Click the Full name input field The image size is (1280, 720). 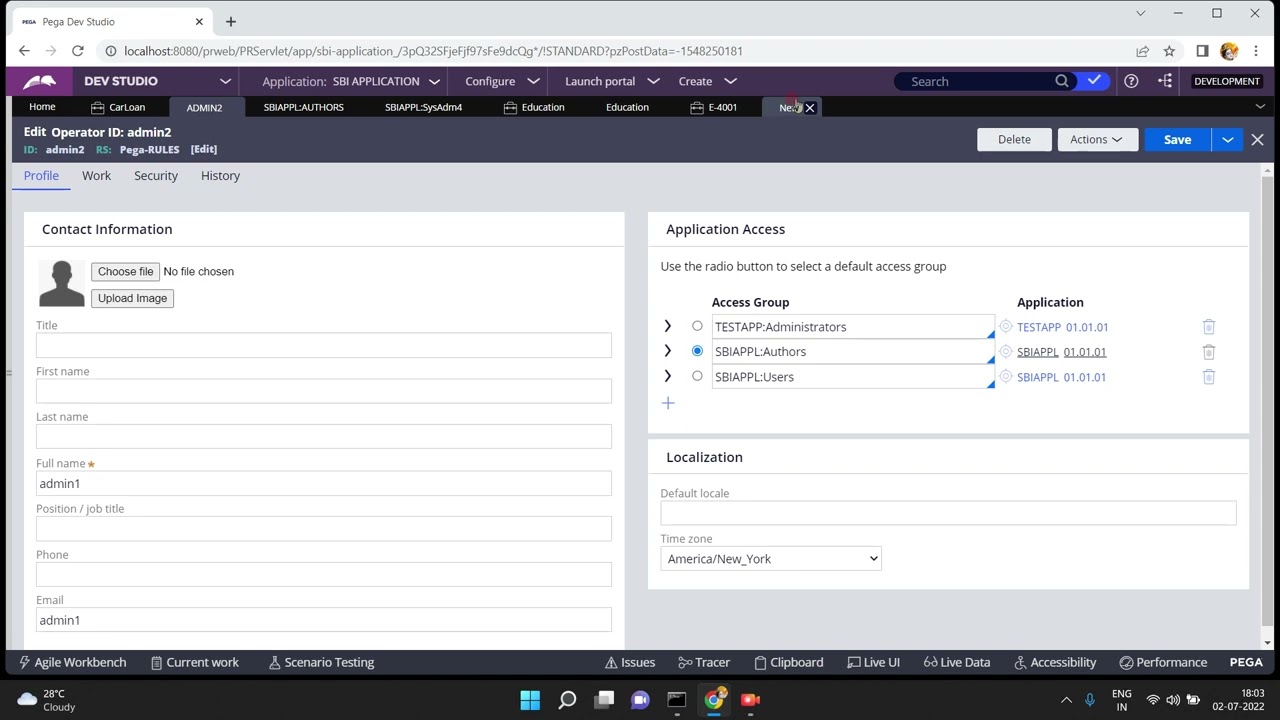[323, 484]
